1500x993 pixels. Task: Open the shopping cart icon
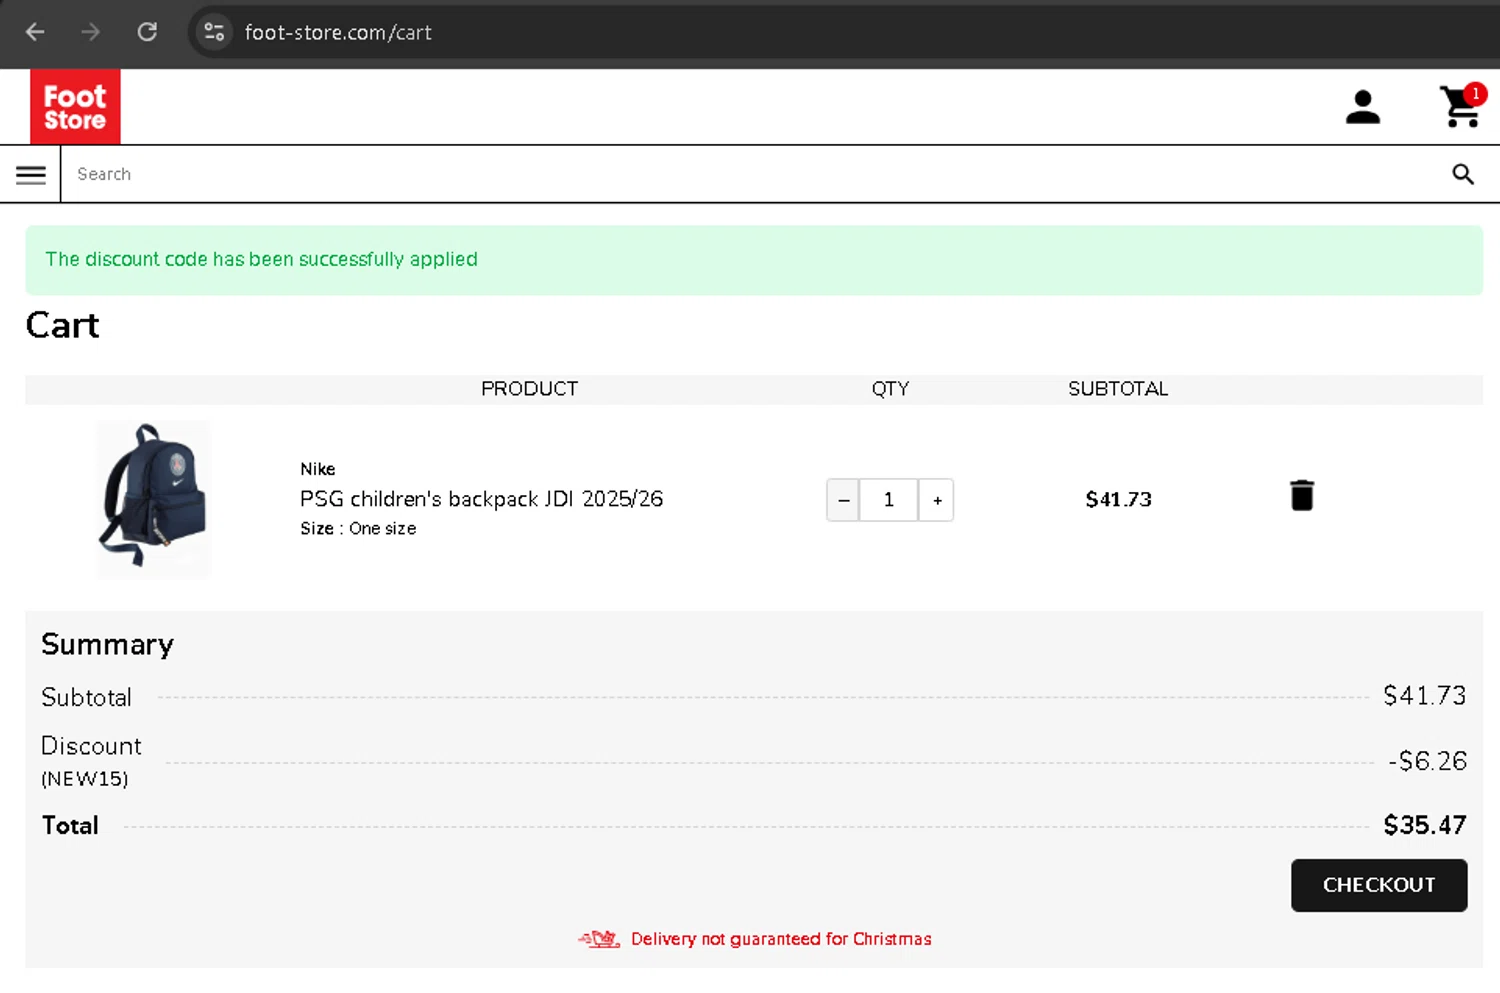click(x=1460, y=107)
